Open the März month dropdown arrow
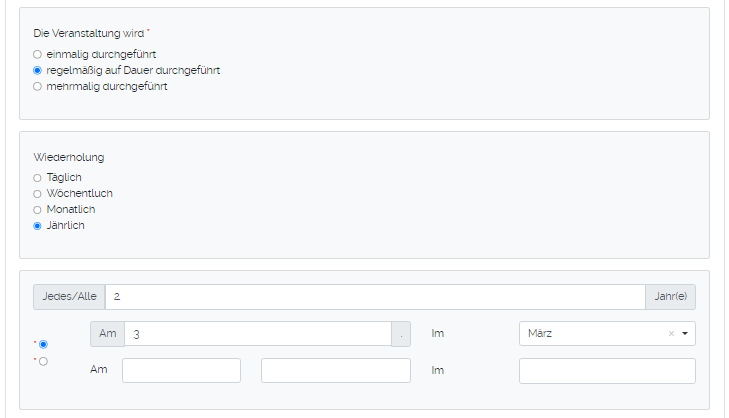The width and height of the screenshot is (729, 418). 685,334
